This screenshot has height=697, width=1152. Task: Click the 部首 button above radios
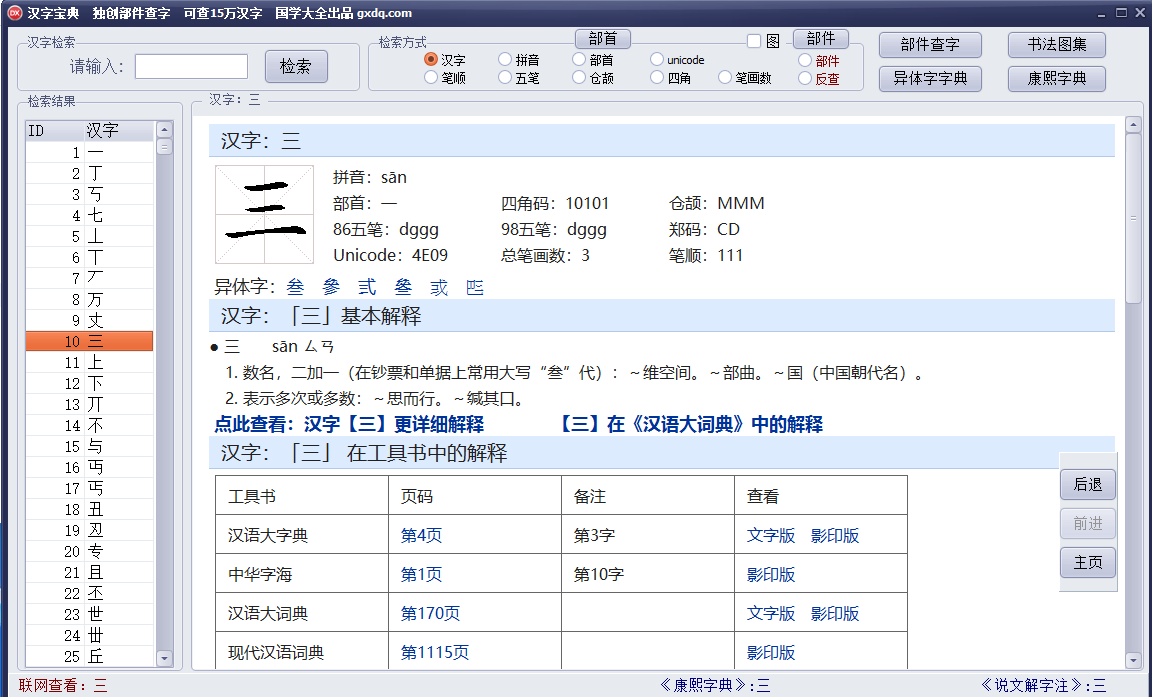click(x=602, y=39)
